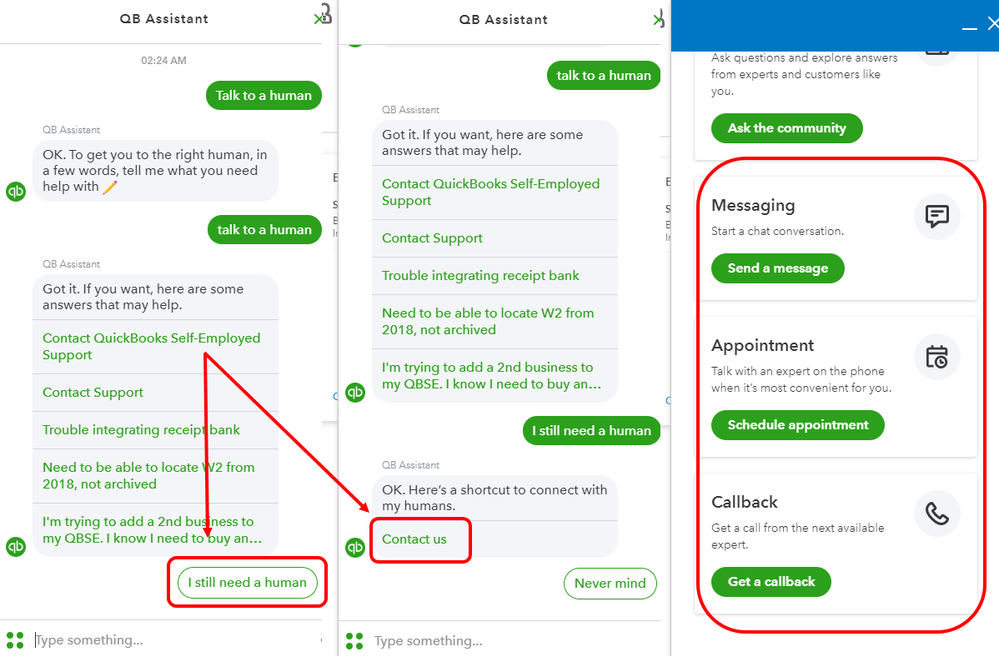Click the Appointment calendar clock icon

click(x=937, y=357)
